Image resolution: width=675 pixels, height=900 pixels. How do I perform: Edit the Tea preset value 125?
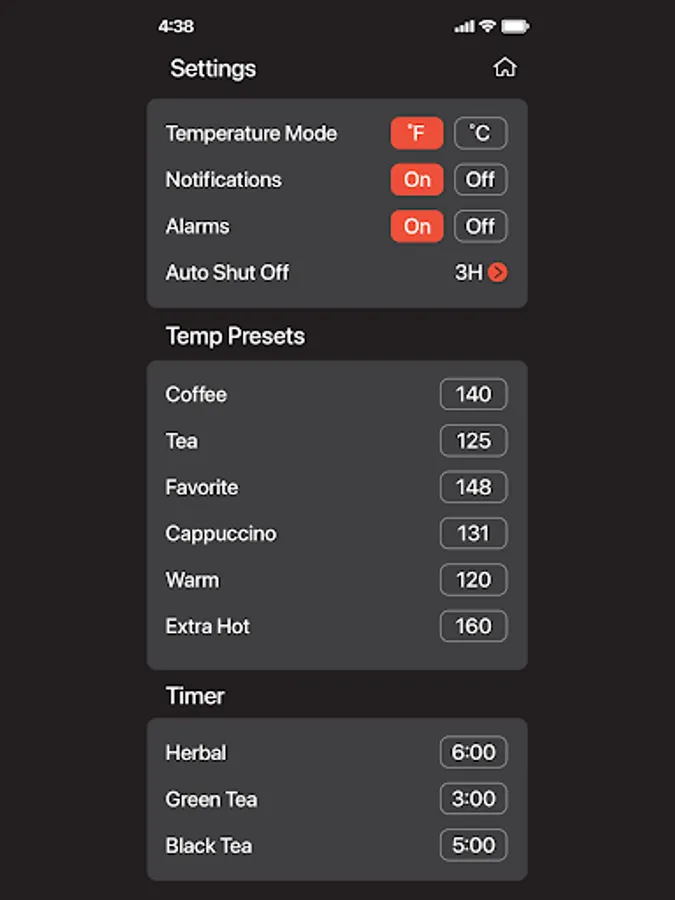[x=473, y=441]
